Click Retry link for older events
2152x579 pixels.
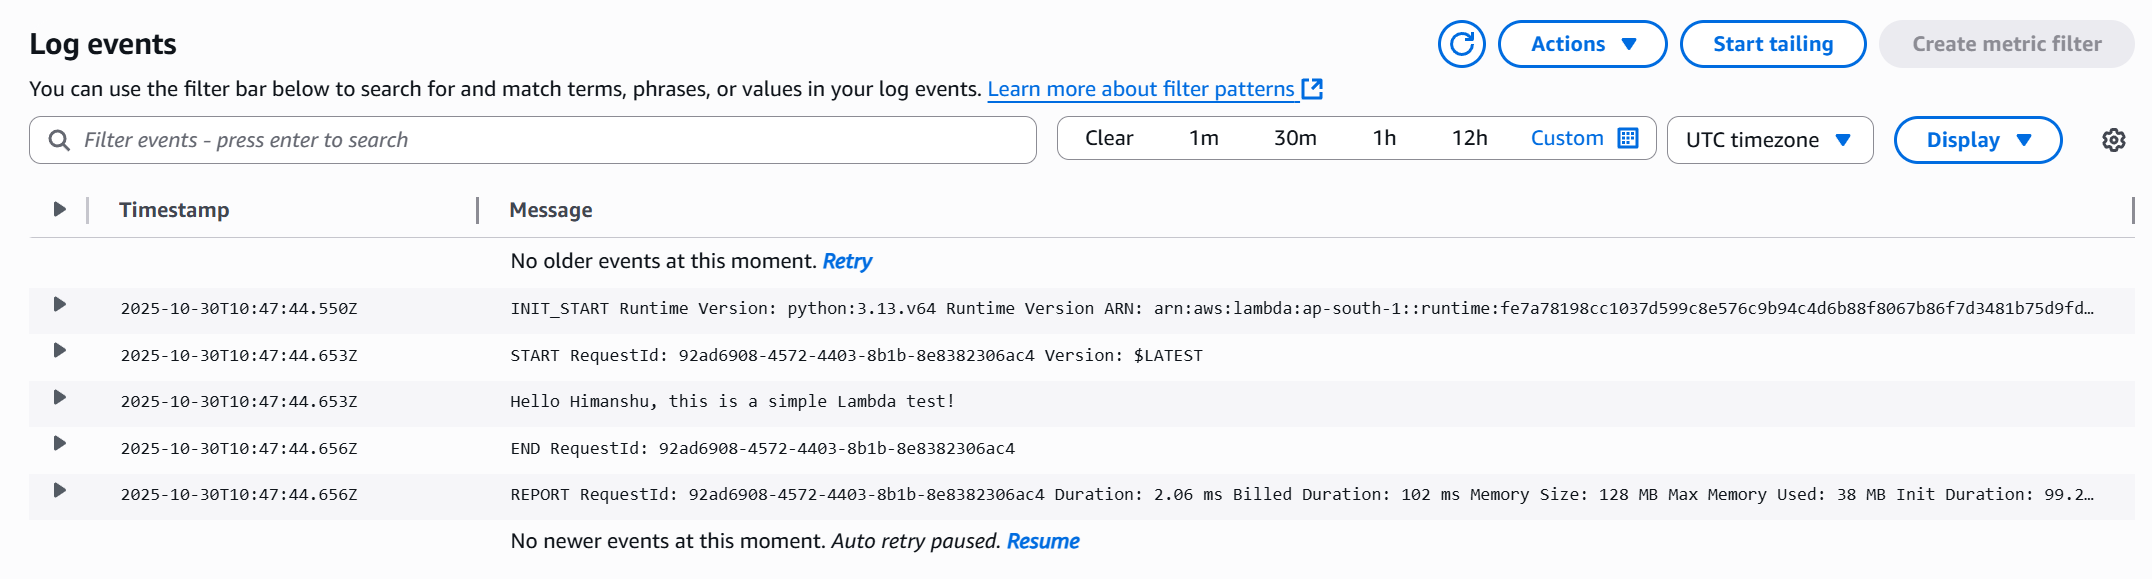(846, 261)
